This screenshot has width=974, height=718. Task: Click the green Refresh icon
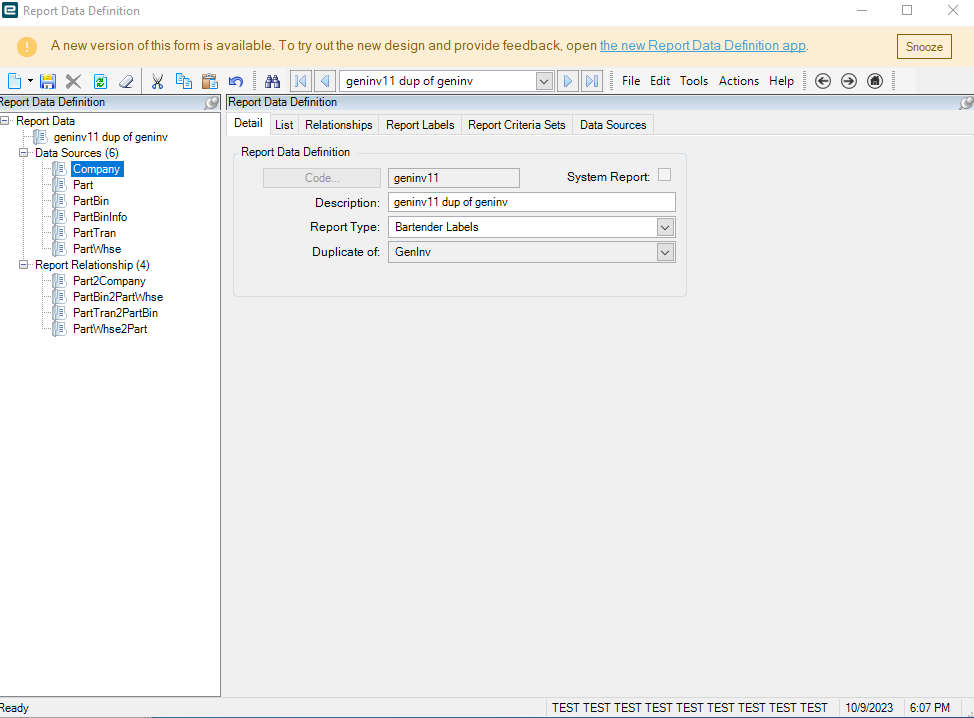coord(100,81)
